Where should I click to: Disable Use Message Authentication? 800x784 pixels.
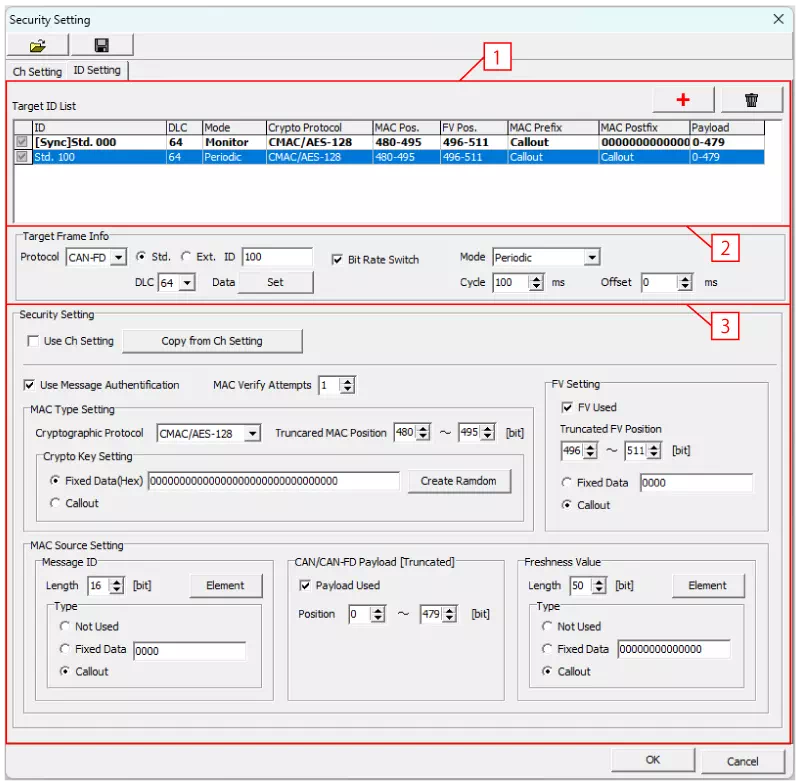tap(29, 385)
